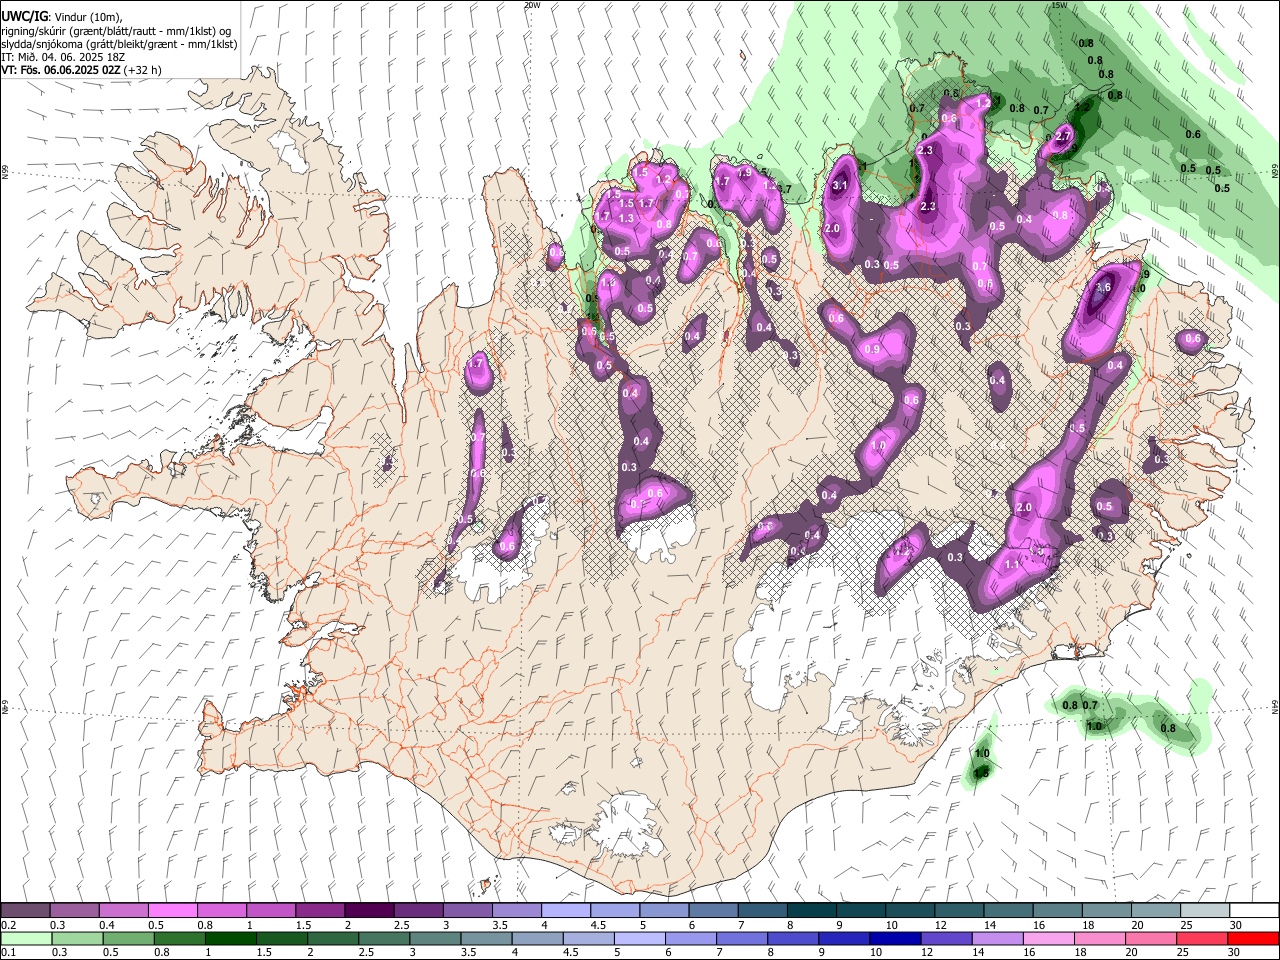
Task: Select the lavender 4–4.5 snow legend swatch
Action: [x=566, y=910]
